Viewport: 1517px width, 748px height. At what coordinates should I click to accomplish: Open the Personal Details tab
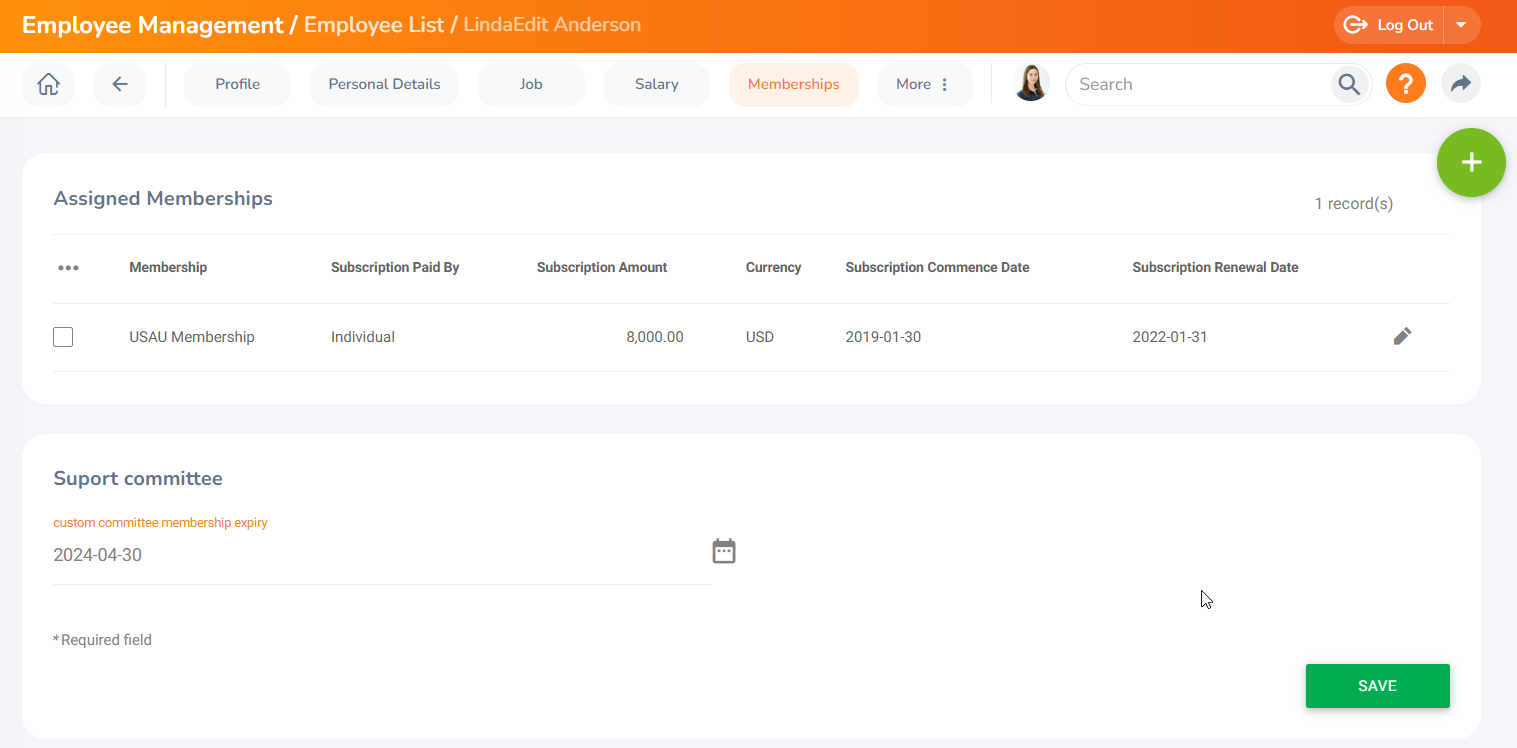[x=384, y=84]
